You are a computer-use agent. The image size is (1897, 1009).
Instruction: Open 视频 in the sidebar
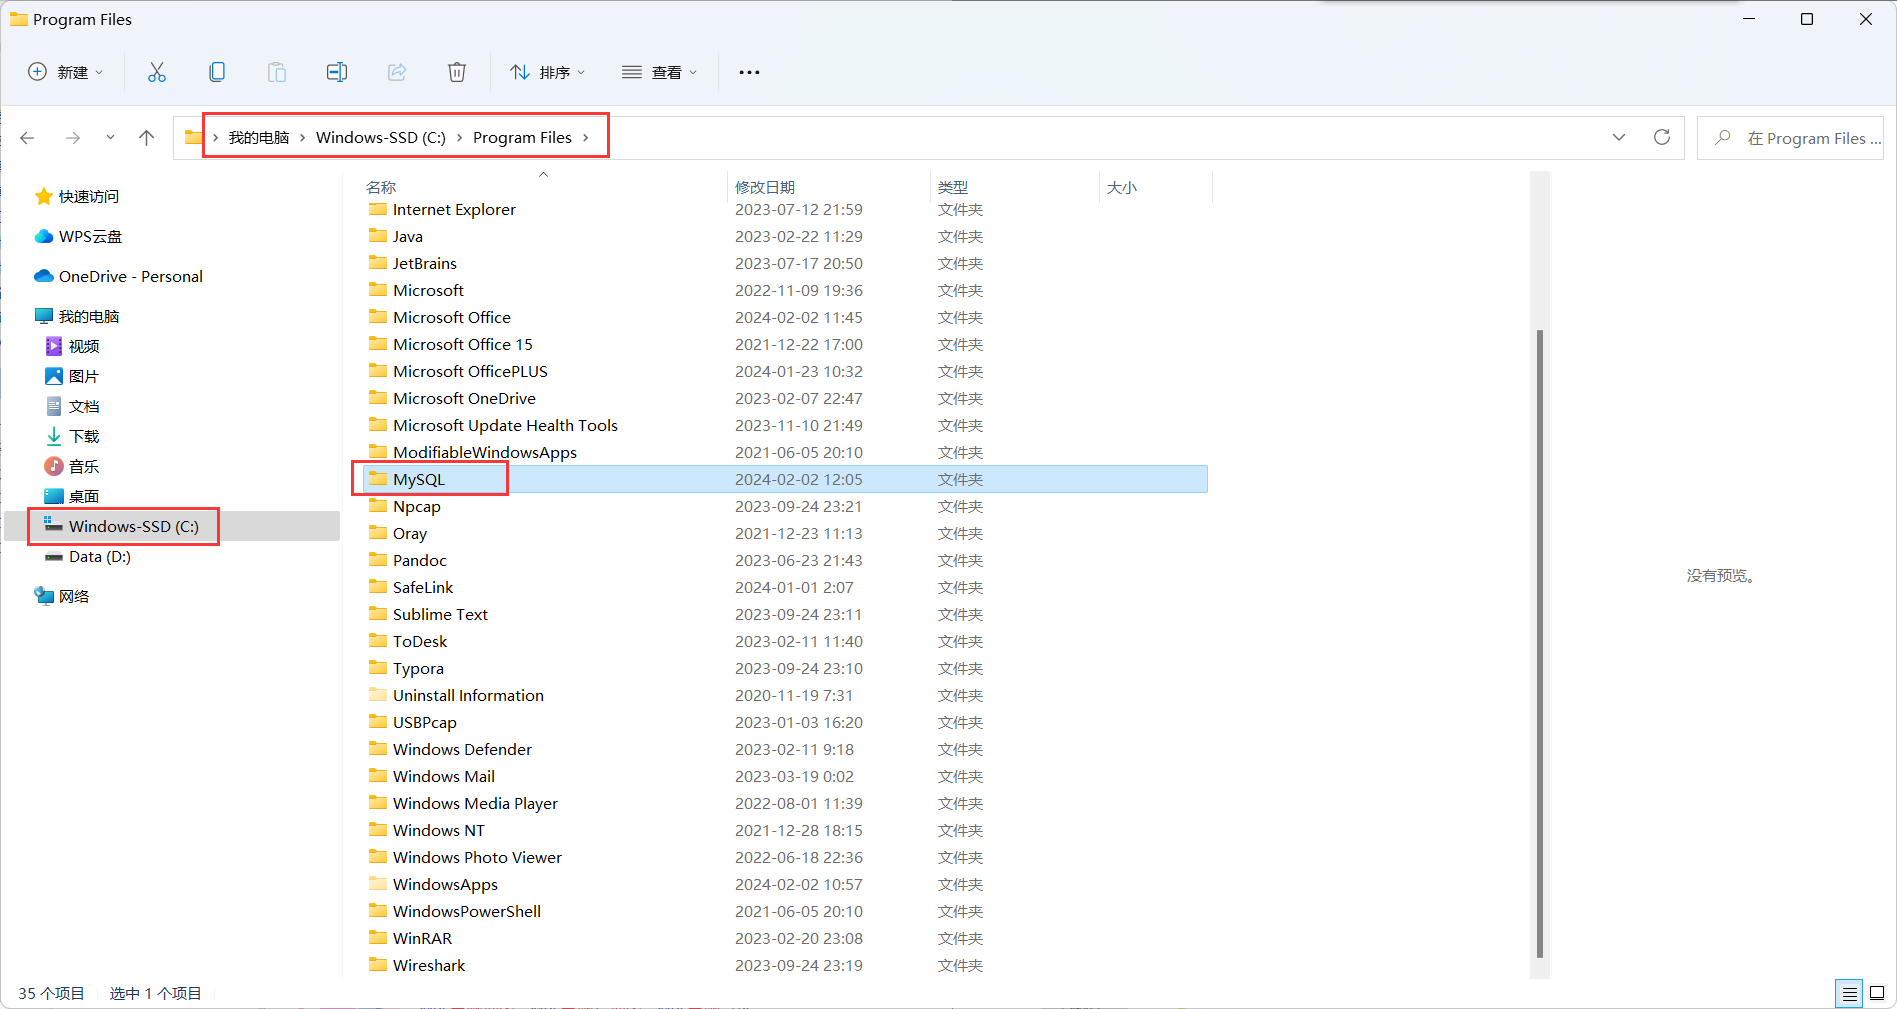click(x=84, y=346)
